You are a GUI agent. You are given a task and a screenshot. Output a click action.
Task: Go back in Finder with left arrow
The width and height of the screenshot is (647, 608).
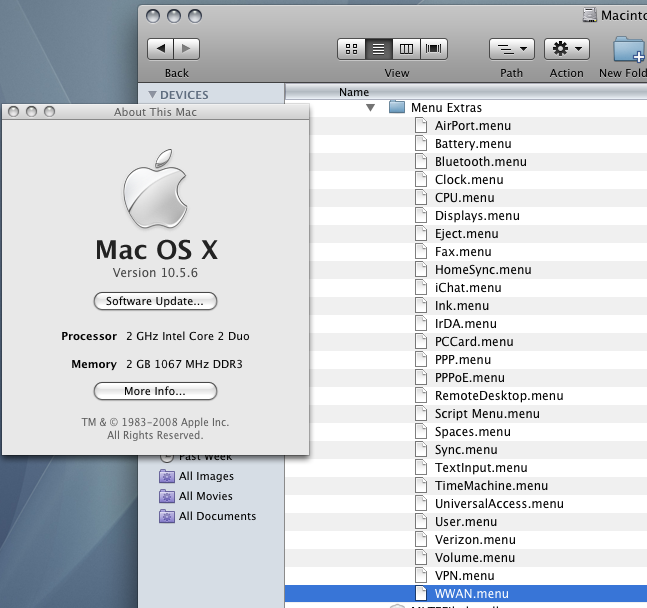click(x=161, y=49)
